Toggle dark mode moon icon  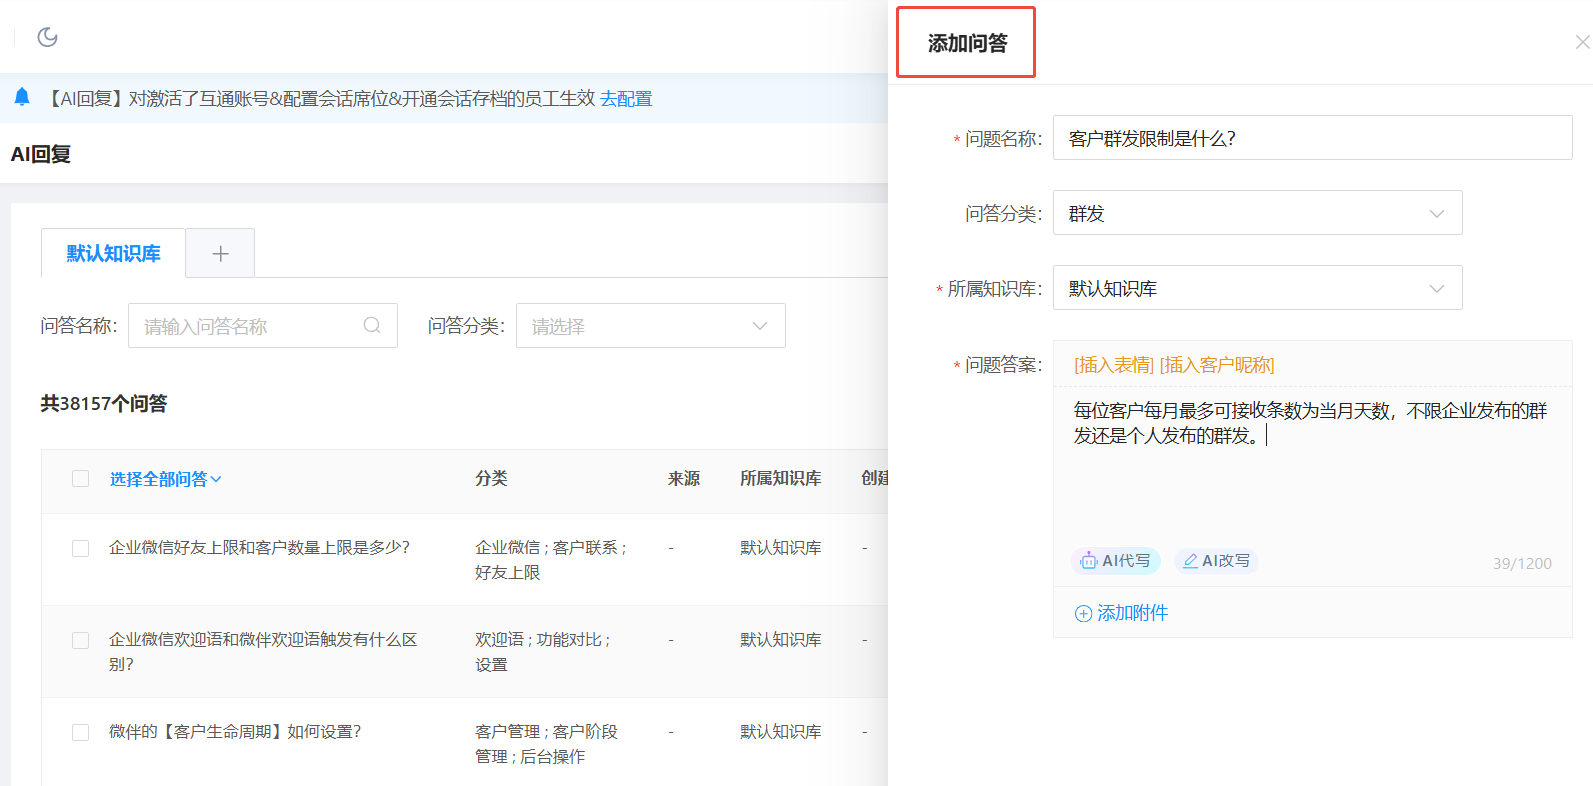click(x=47, y=37)
